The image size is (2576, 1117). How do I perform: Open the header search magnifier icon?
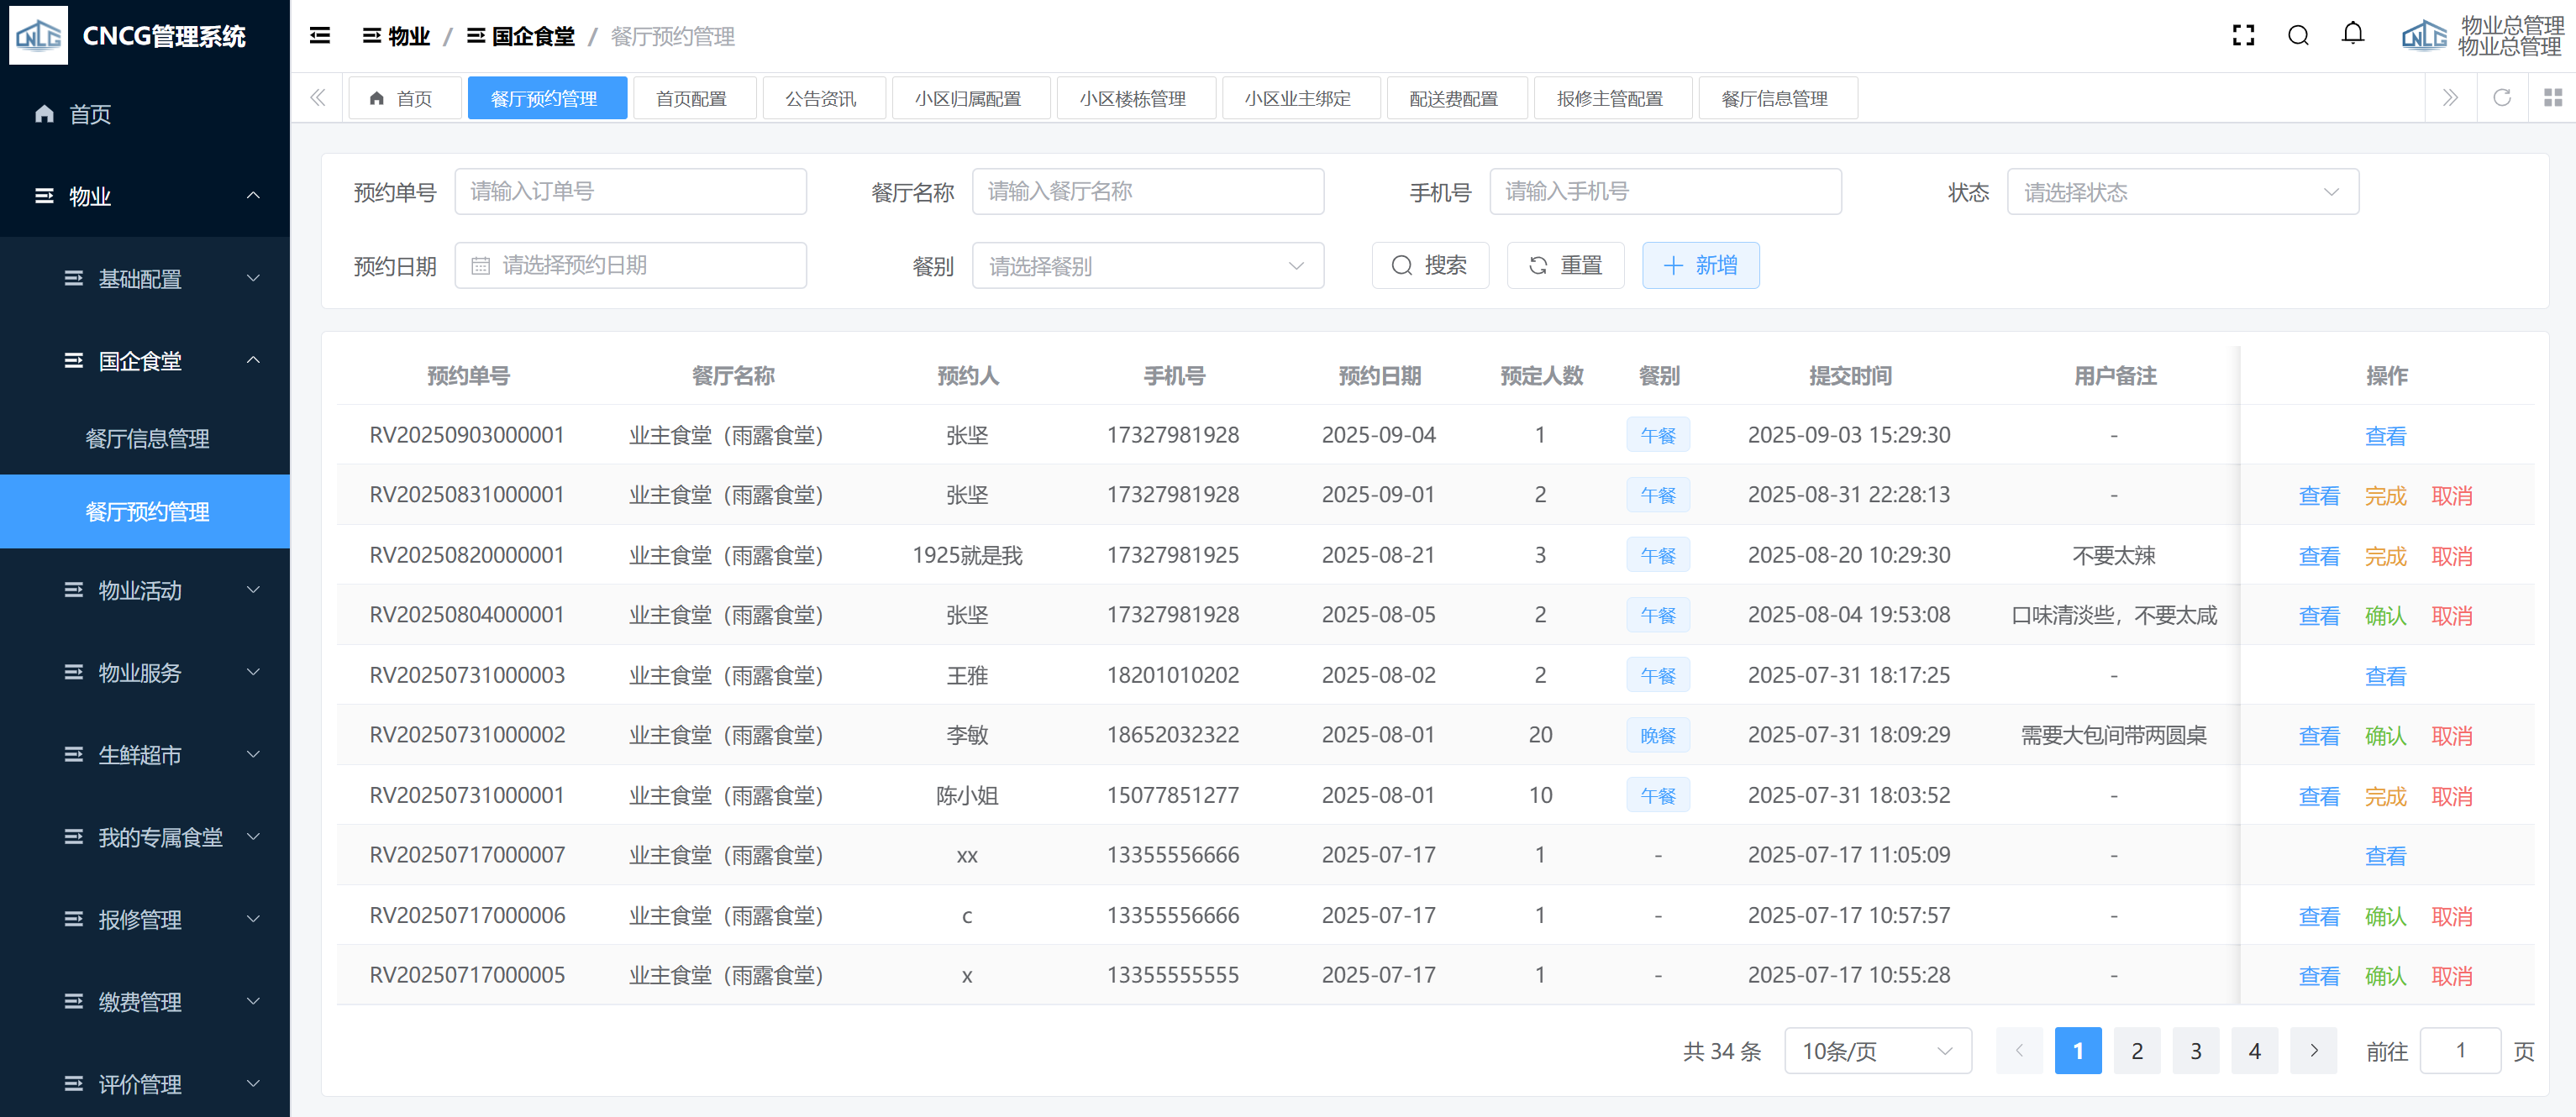(x=2298, y=36)
